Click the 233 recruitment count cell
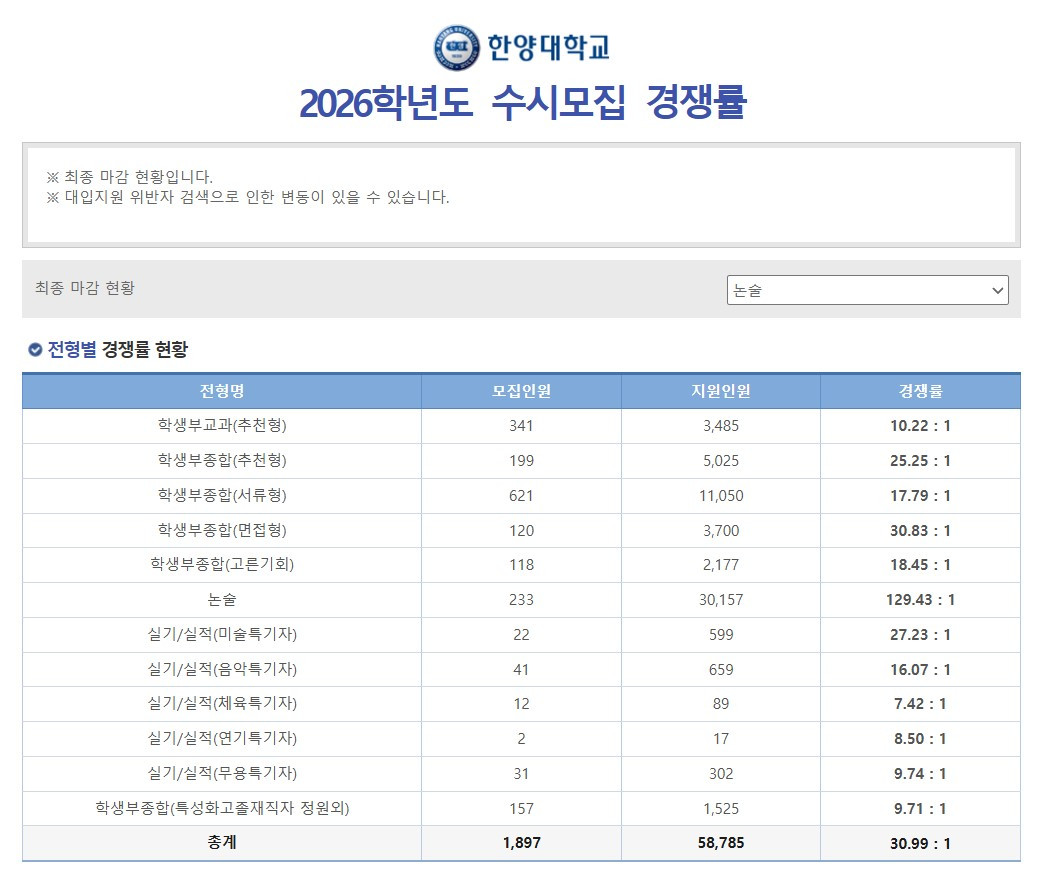Viewport: 1037px width, 875px height. 521,601
